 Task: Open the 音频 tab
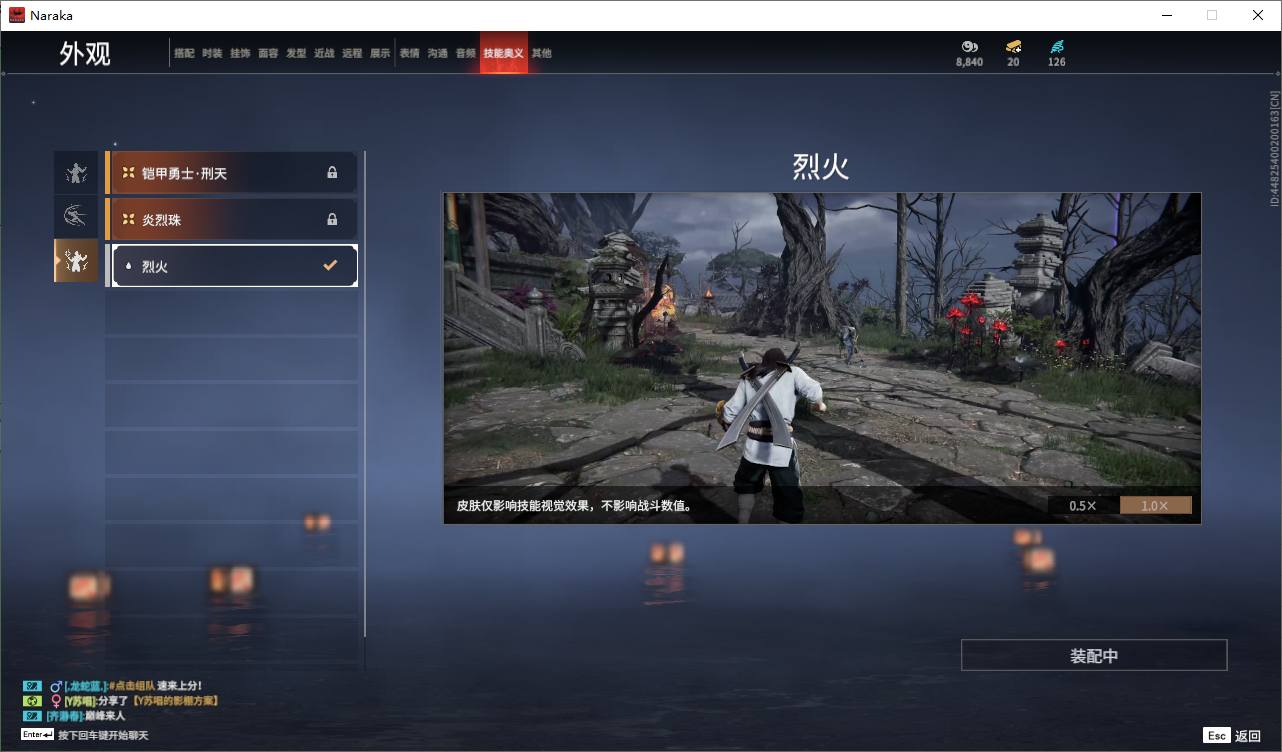pyautogui.click(x=466, y=53)
